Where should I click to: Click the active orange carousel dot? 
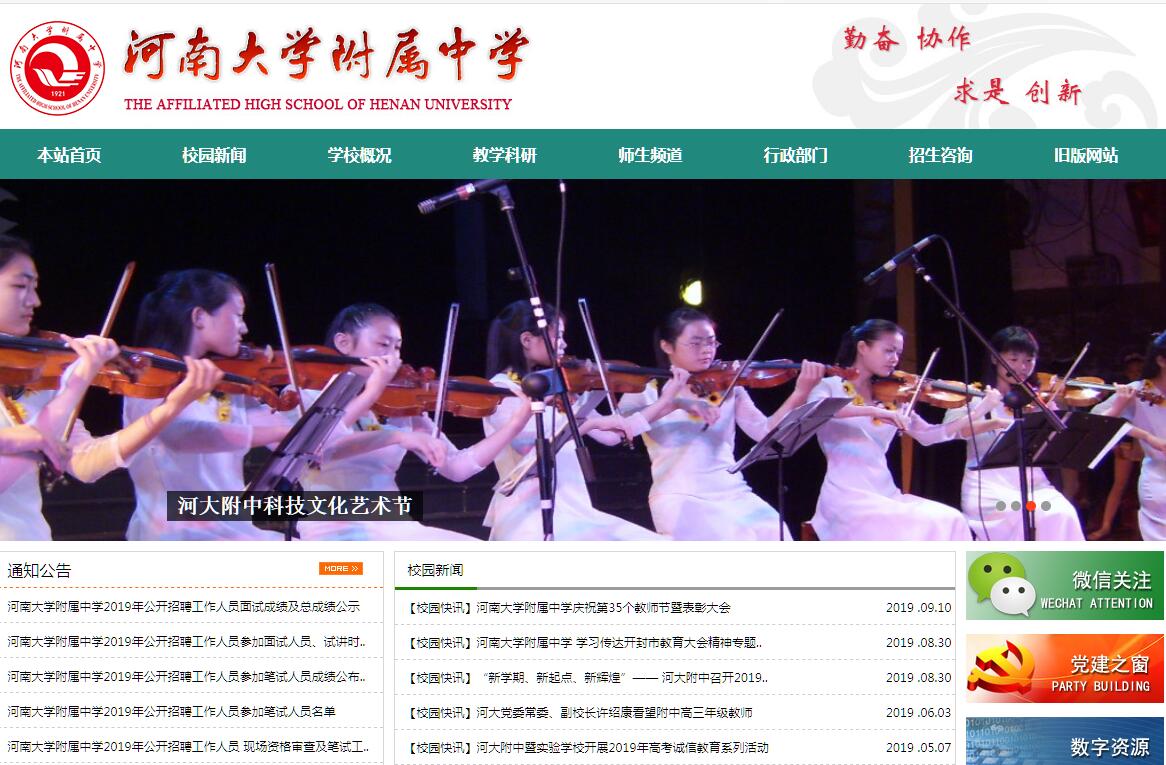coord(1031,506)
